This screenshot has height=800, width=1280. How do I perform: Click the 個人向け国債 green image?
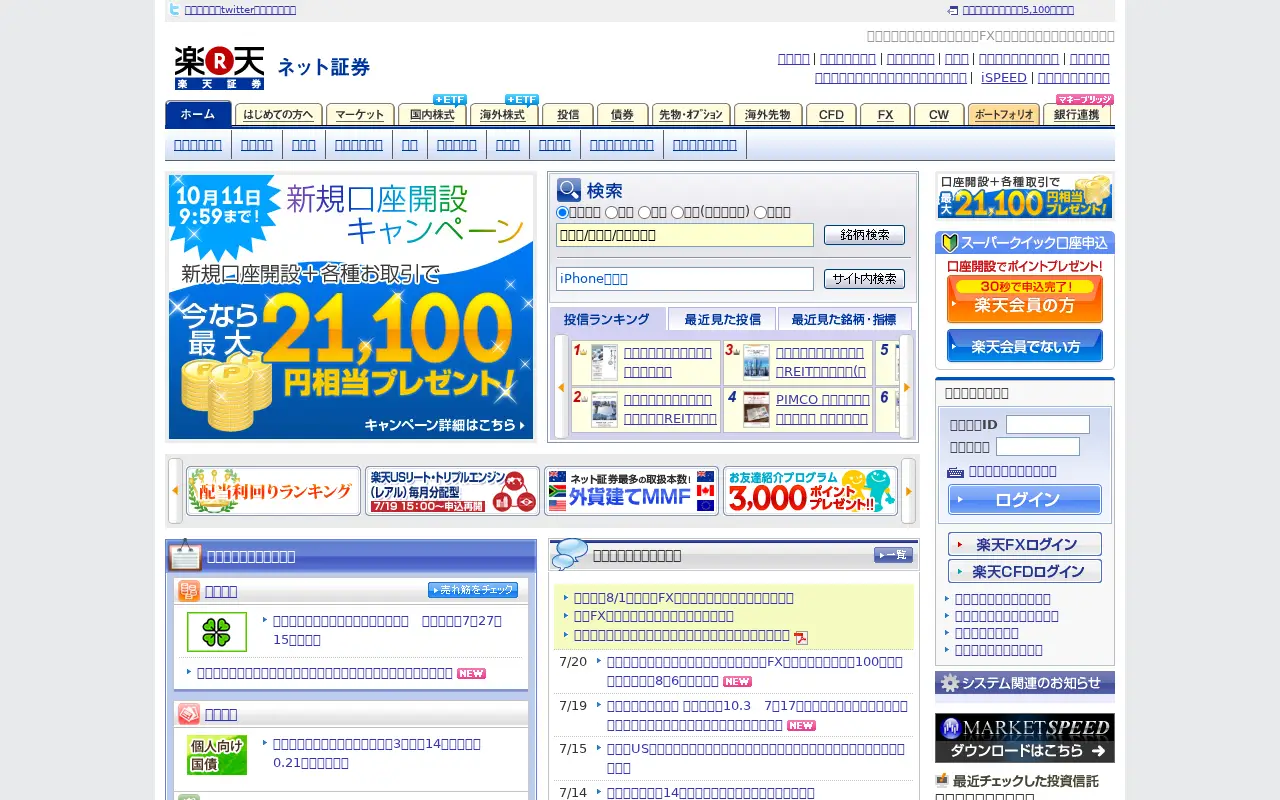coord(217,755)
